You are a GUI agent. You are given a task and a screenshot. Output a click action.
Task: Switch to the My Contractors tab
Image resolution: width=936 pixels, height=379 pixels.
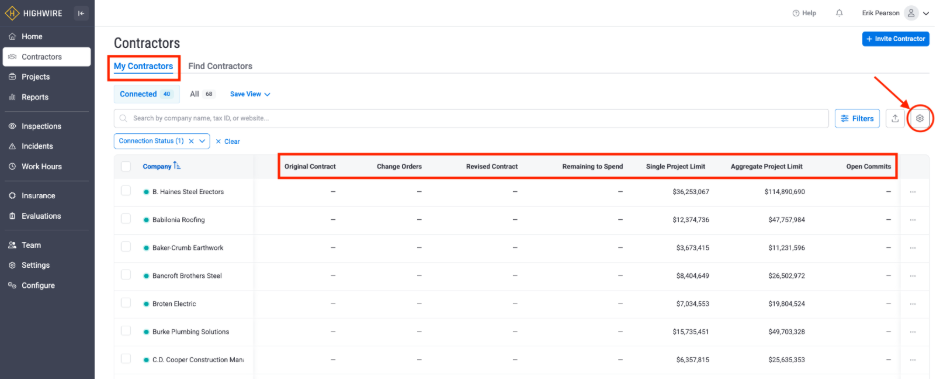(x=143, y=66)
